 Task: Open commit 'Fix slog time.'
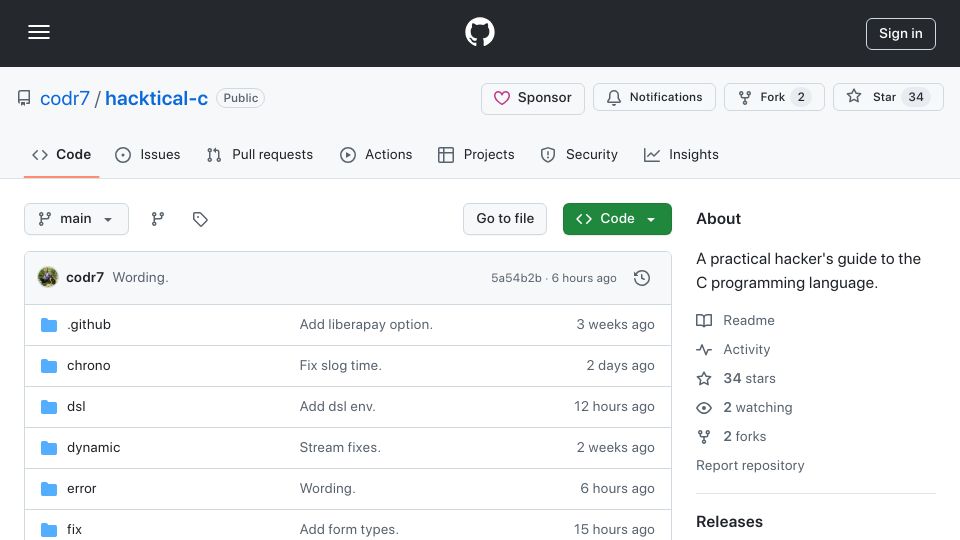tap(340, 366)
